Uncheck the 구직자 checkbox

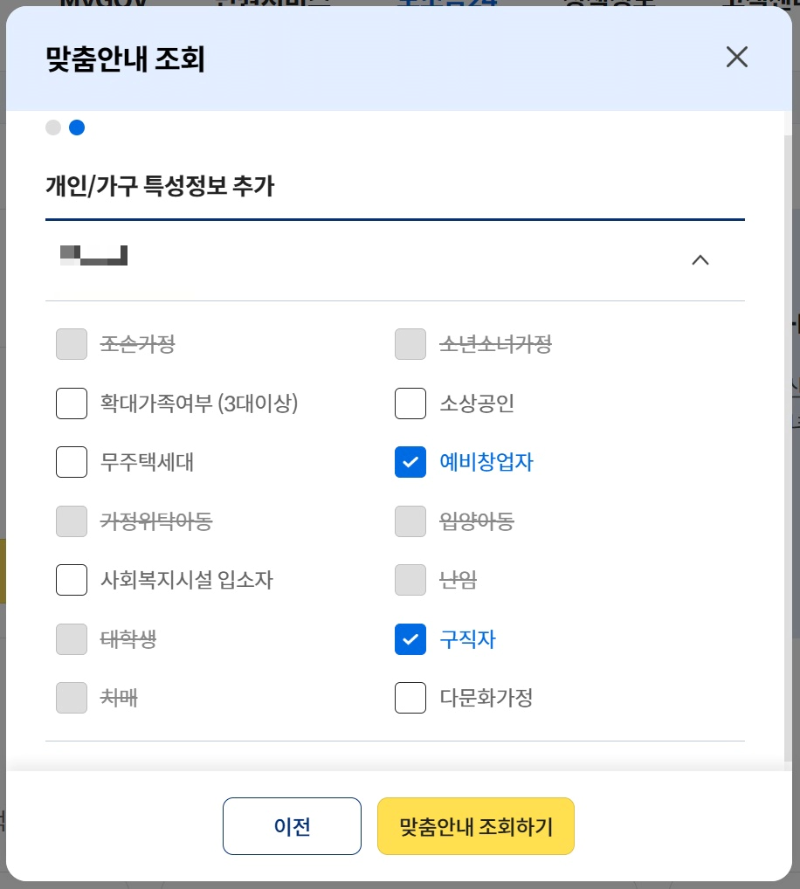pyautogui.click(x=410, y=639)
